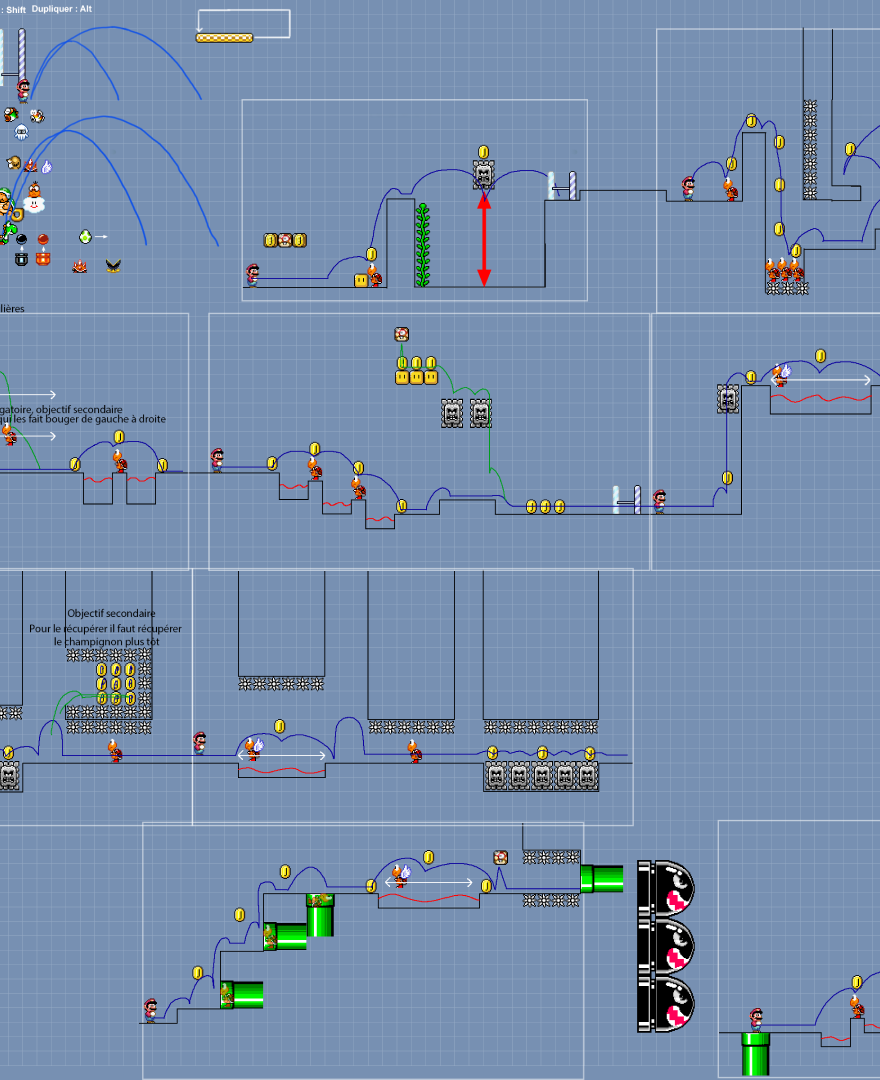
Task: Click the upright Piranha pipe atop the staircase
Action: [x=320, y=915]
